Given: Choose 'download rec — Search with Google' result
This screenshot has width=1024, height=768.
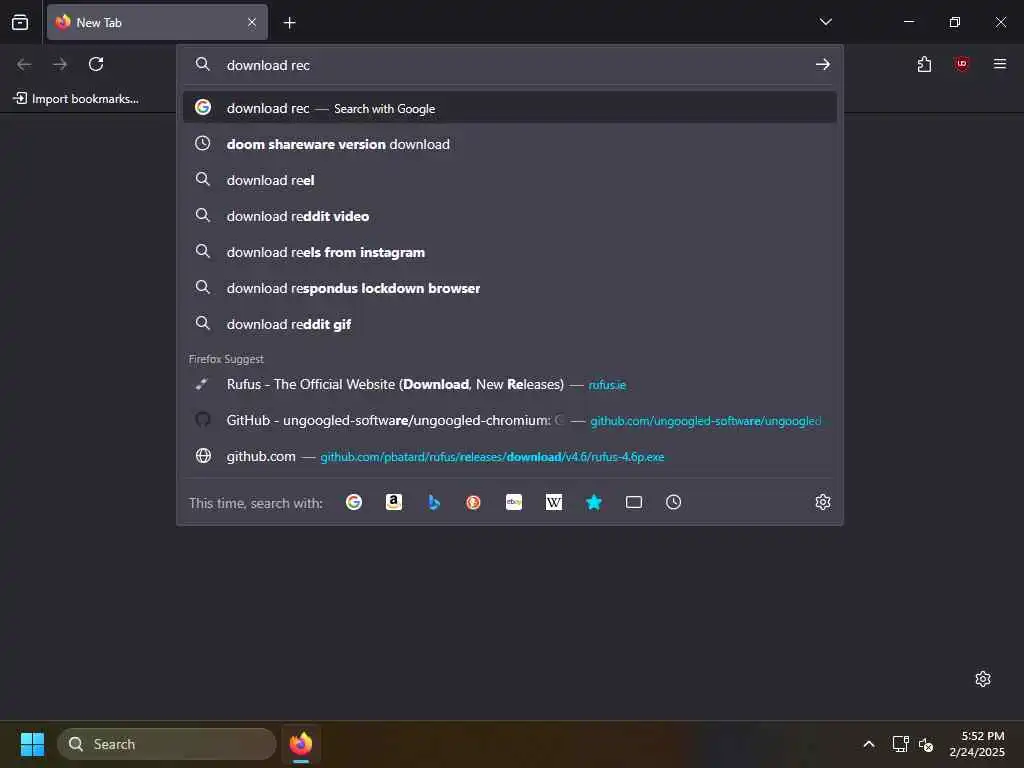Looking at the screenshot, I should (509, 108).
